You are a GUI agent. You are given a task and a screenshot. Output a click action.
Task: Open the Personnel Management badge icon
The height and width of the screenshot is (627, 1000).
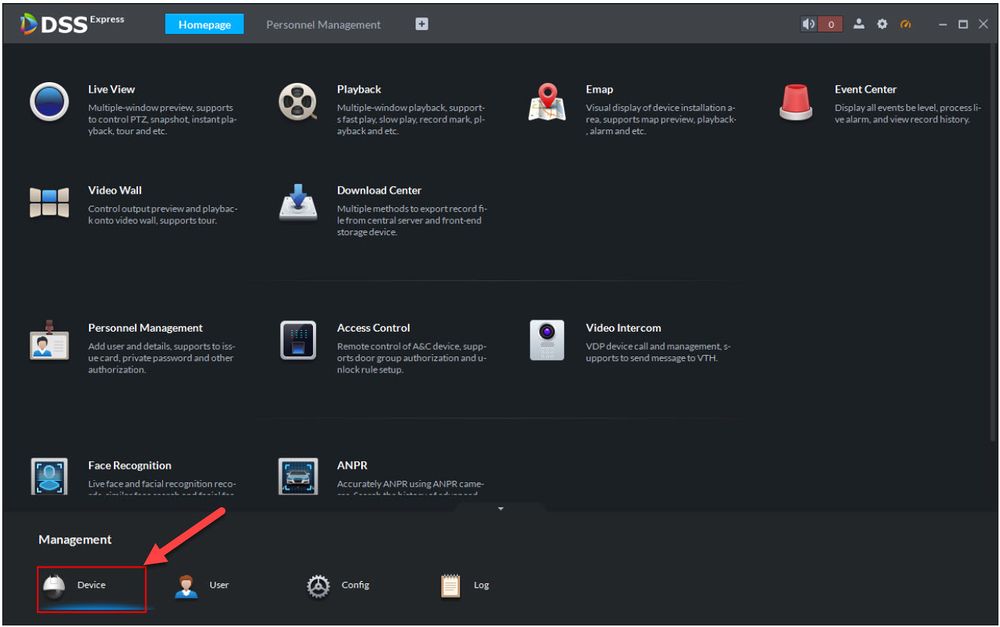(x=49, y=341)
